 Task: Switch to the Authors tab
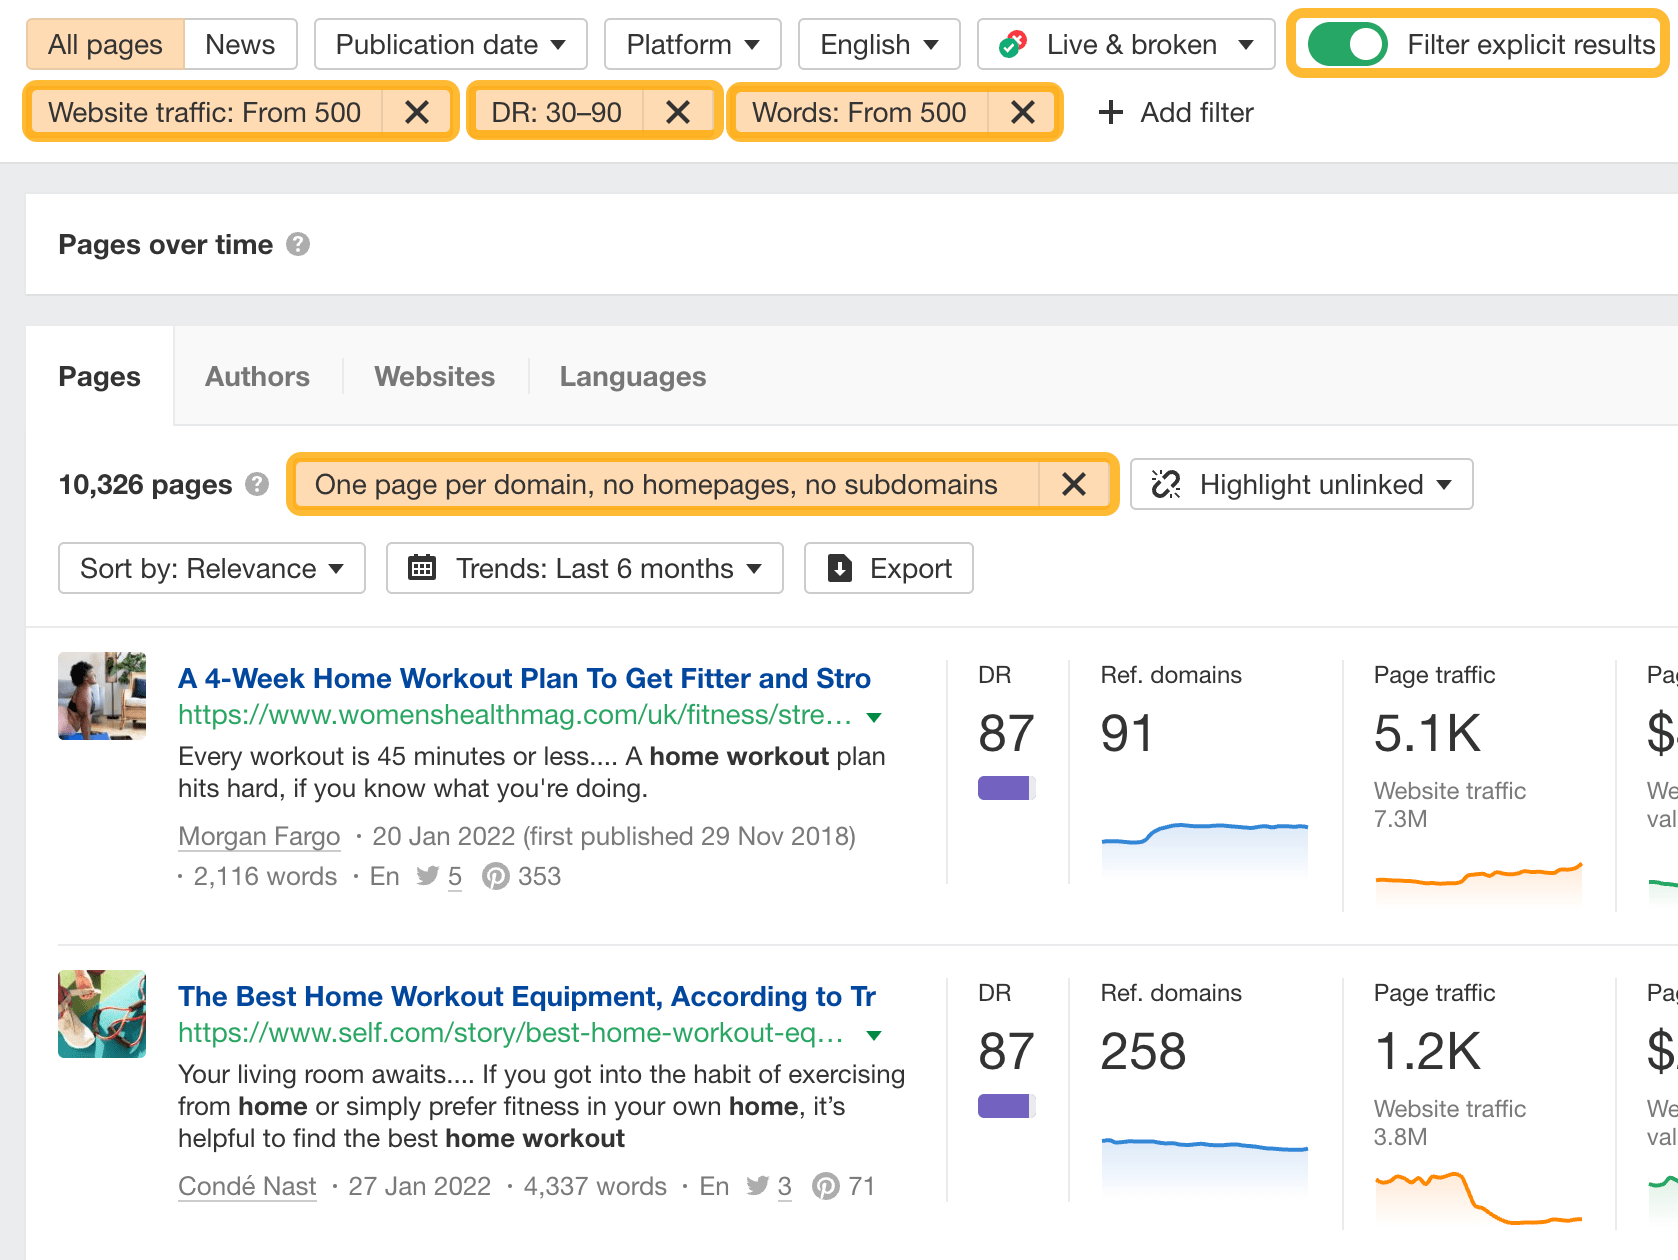(x=257, y=376)
